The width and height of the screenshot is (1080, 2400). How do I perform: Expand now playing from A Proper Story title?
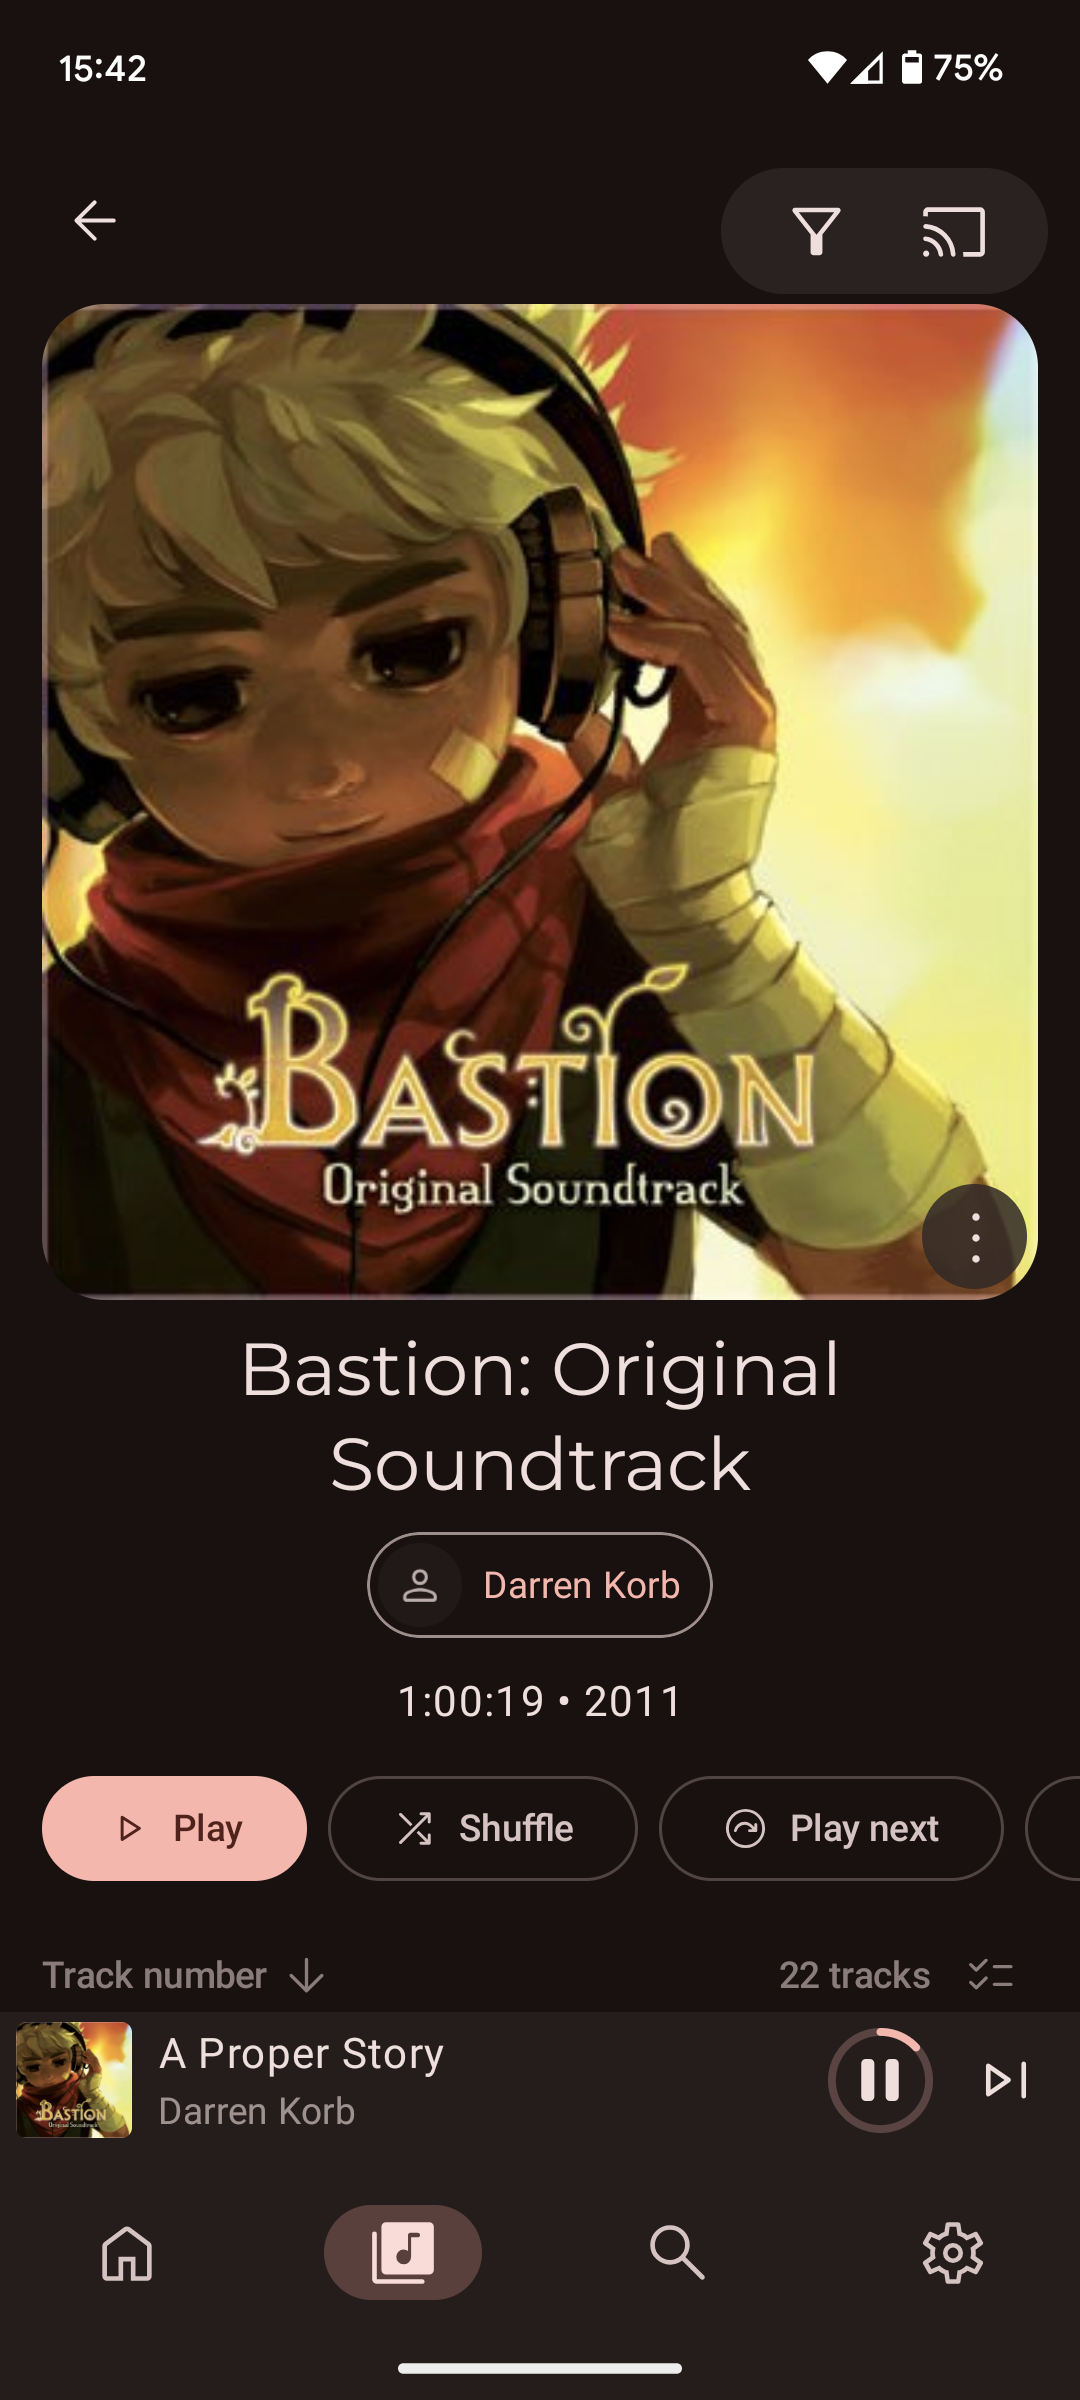301,2054
